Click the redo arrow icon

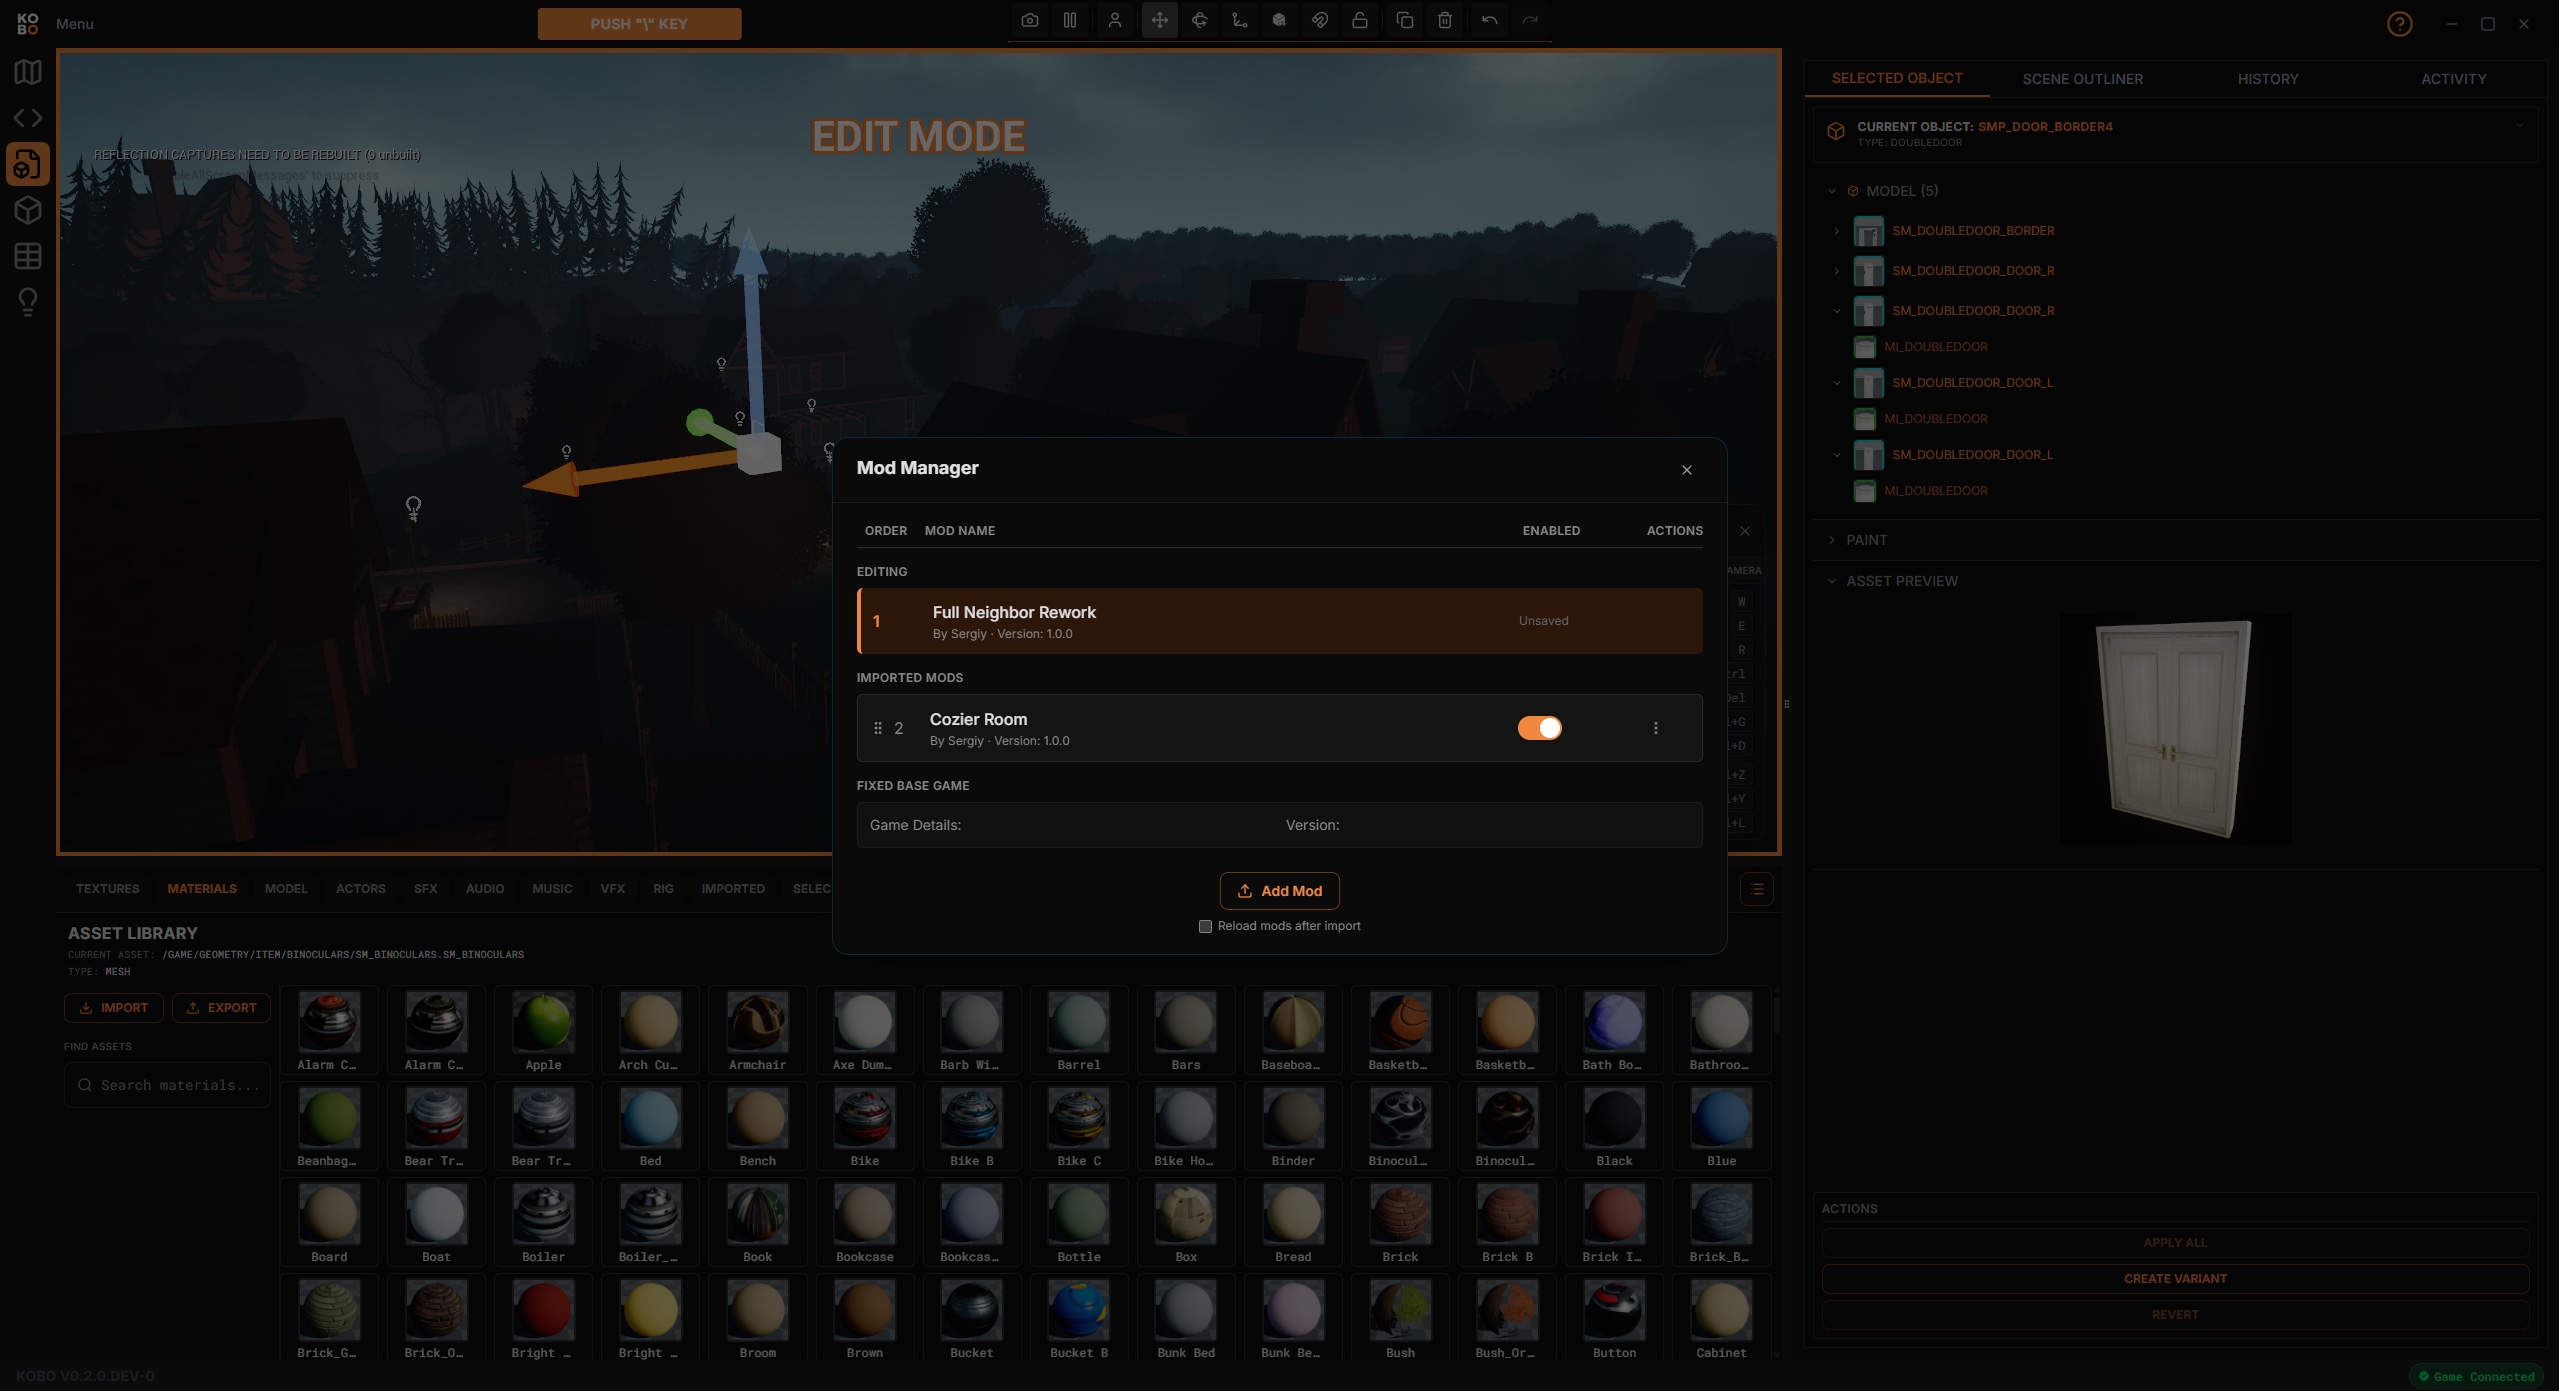click(x=1530, y=20)
